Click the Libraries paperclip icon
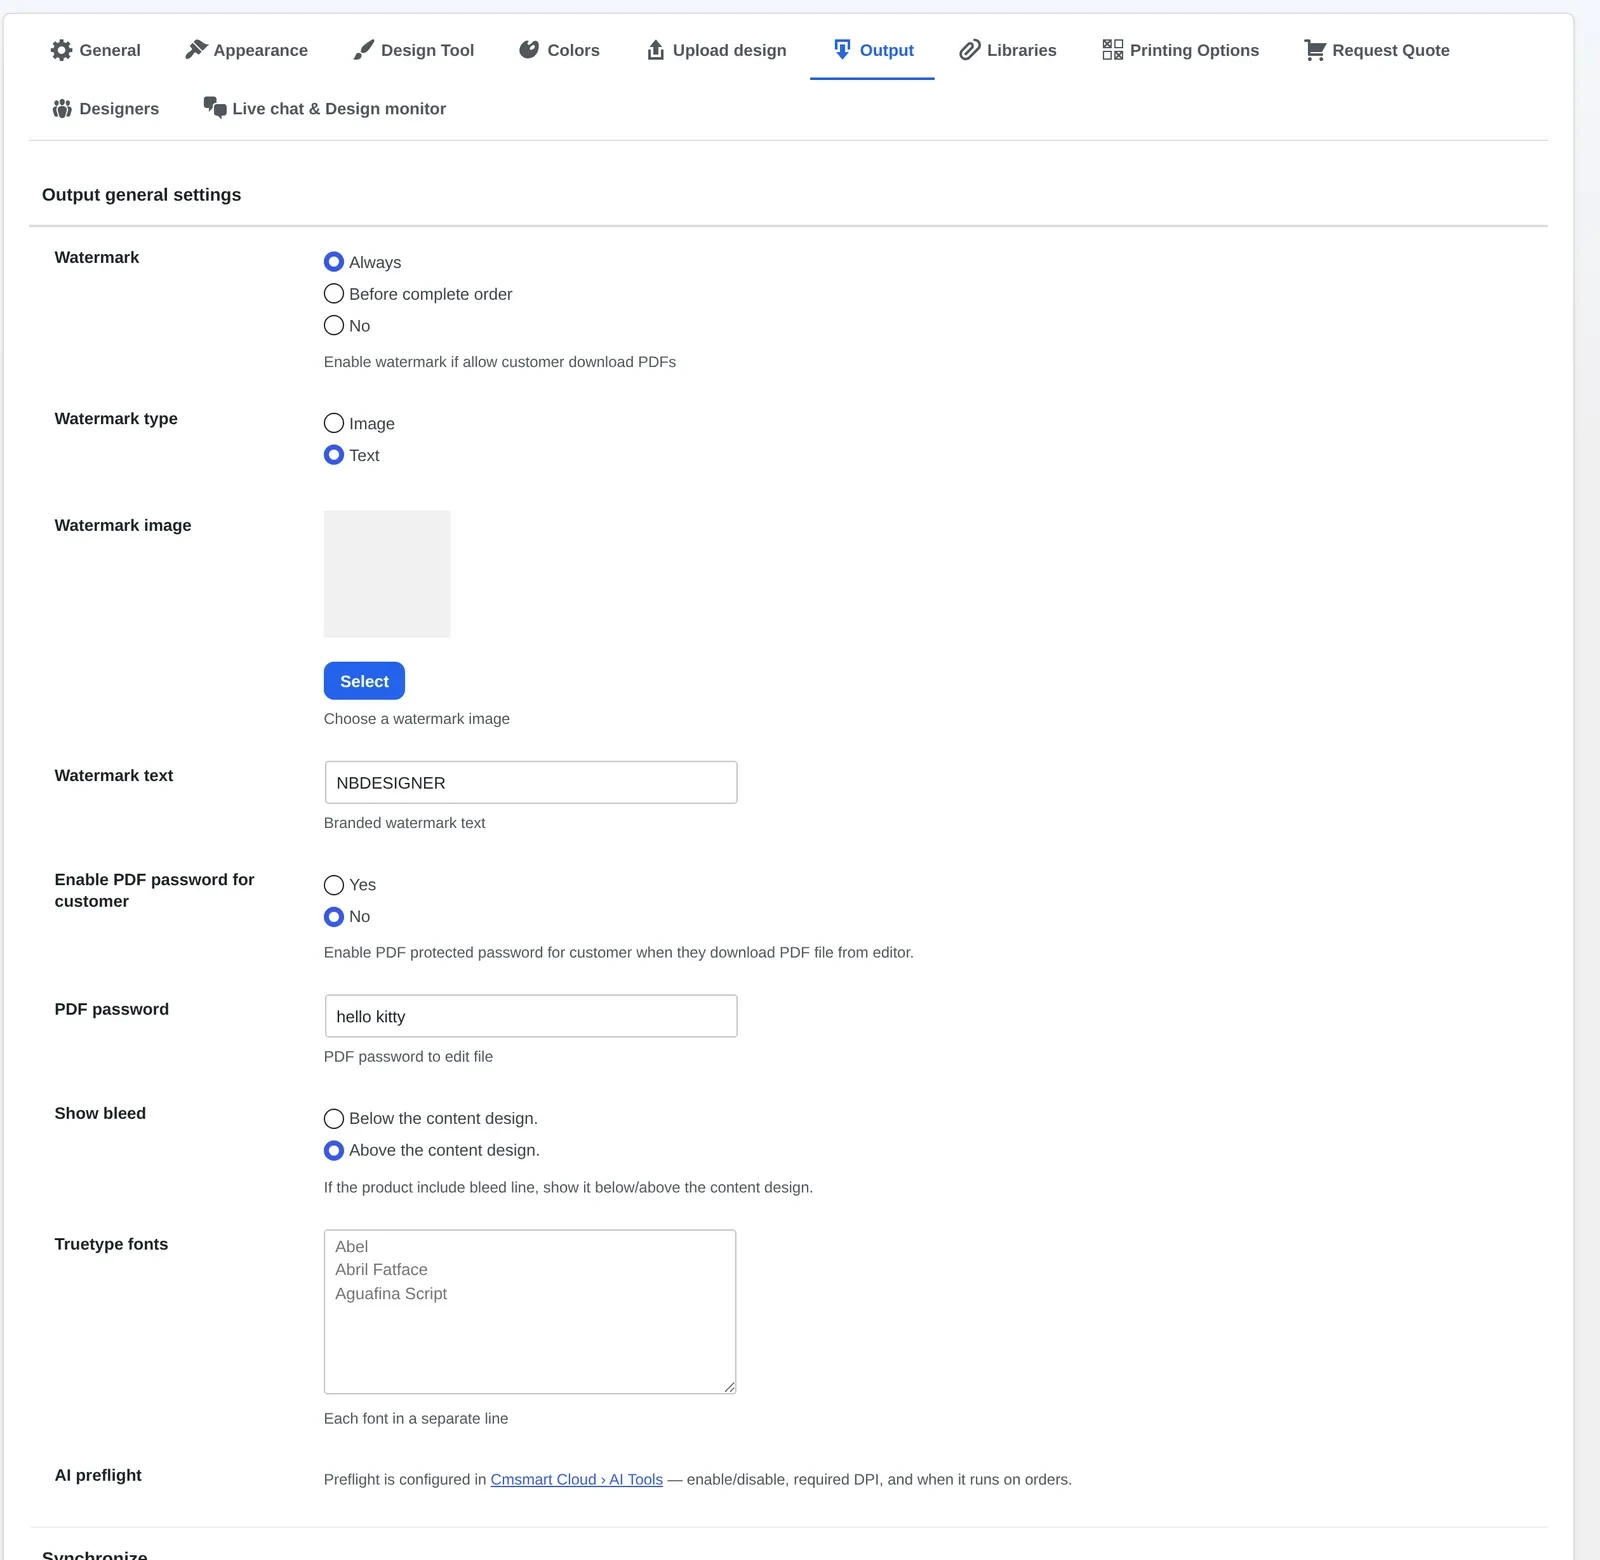Image resolution: width=1600 pixels, height=1560 pixels. coord(969,50)
